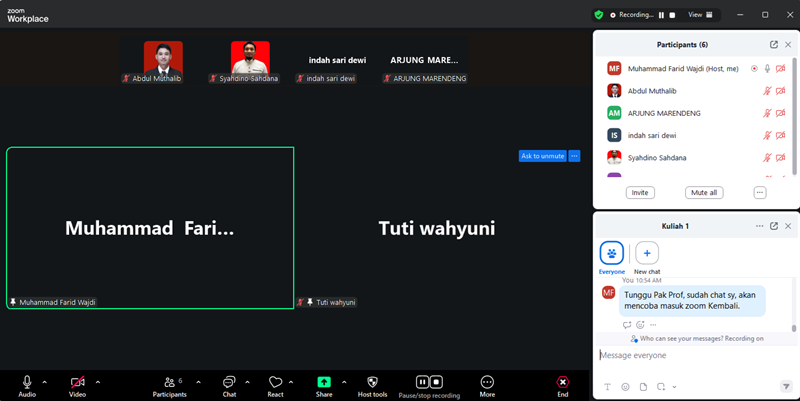The height and width of the screenshot is (401, 800).
Task: Click video-off icon for ARJUNG MARENDENG
Action: [780, 113]
